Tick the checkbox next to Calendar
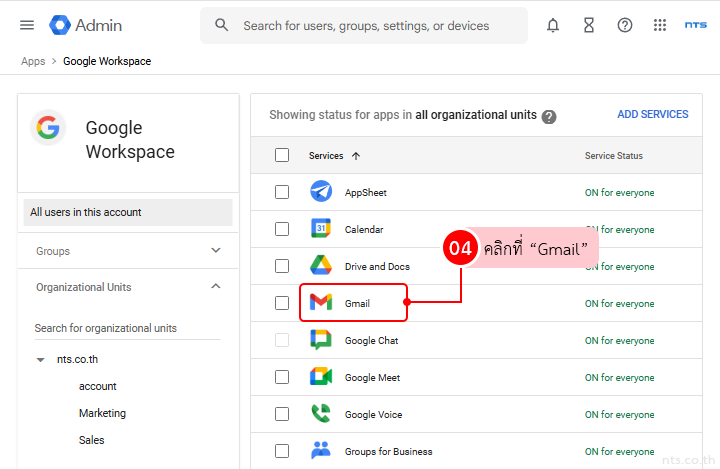This screenshot has width=720, height=469. point(282,229)
